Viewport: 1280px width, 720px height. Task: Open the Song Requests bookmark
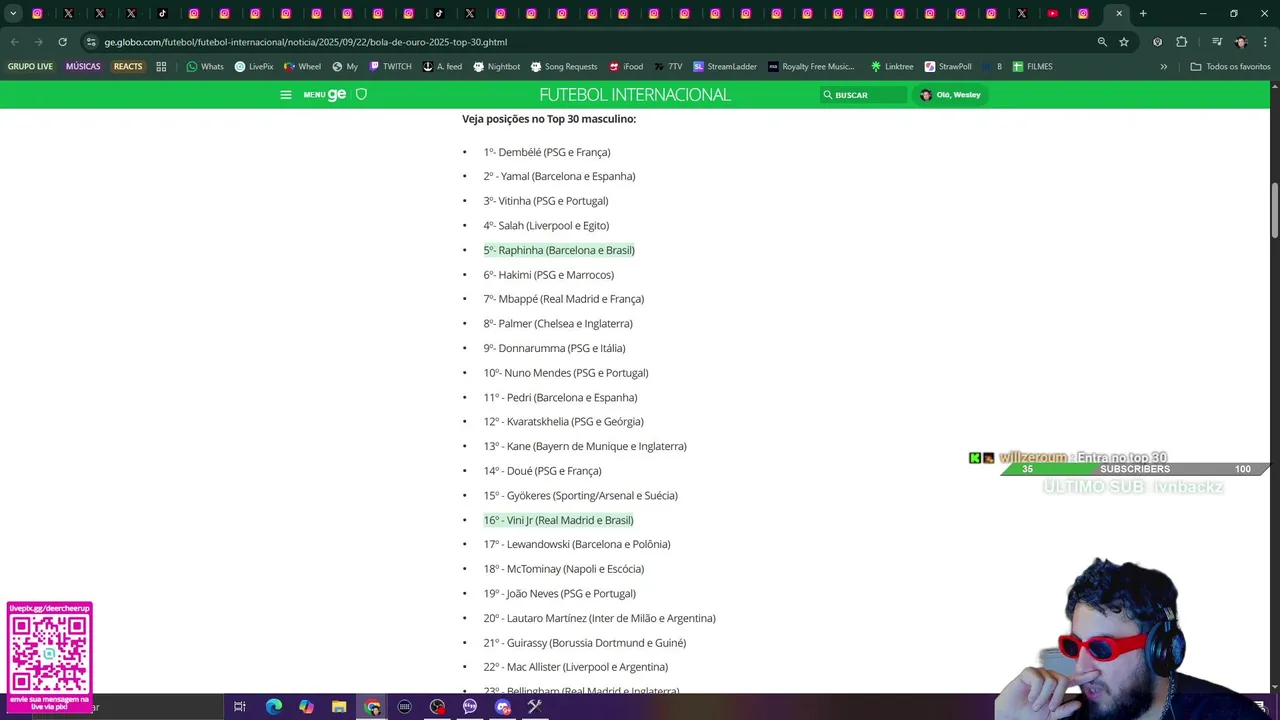point(564,67)
